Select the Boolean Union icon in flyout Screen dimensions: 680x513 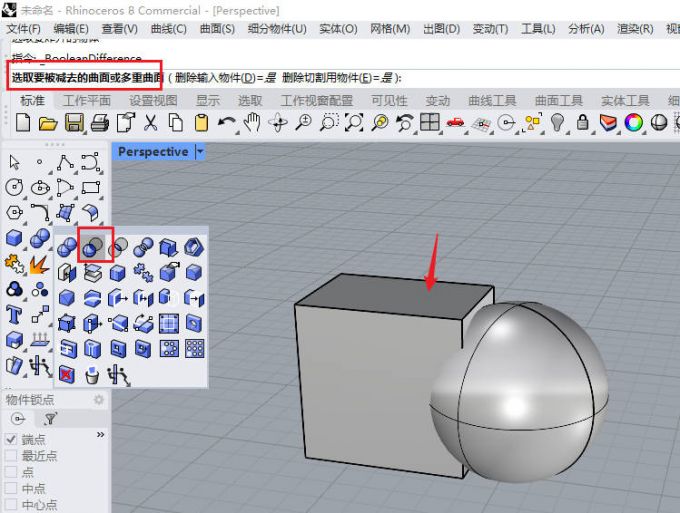(67, 246)
